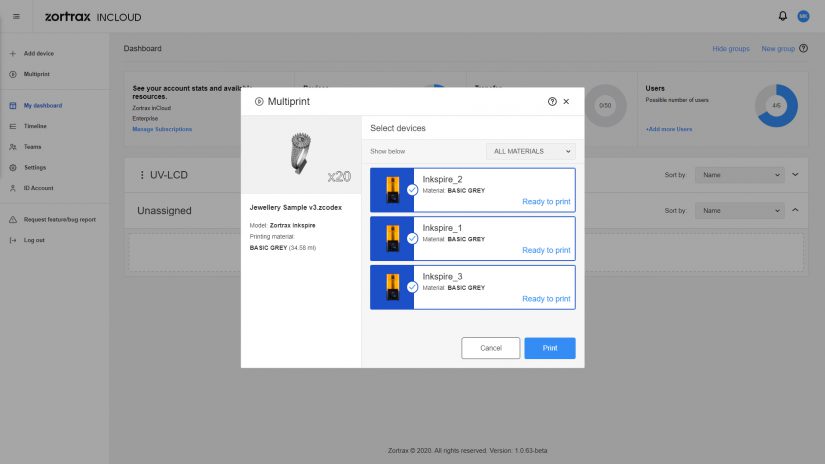
Task: Open the UV-LCD group options dots
Action: pos(142,175)
